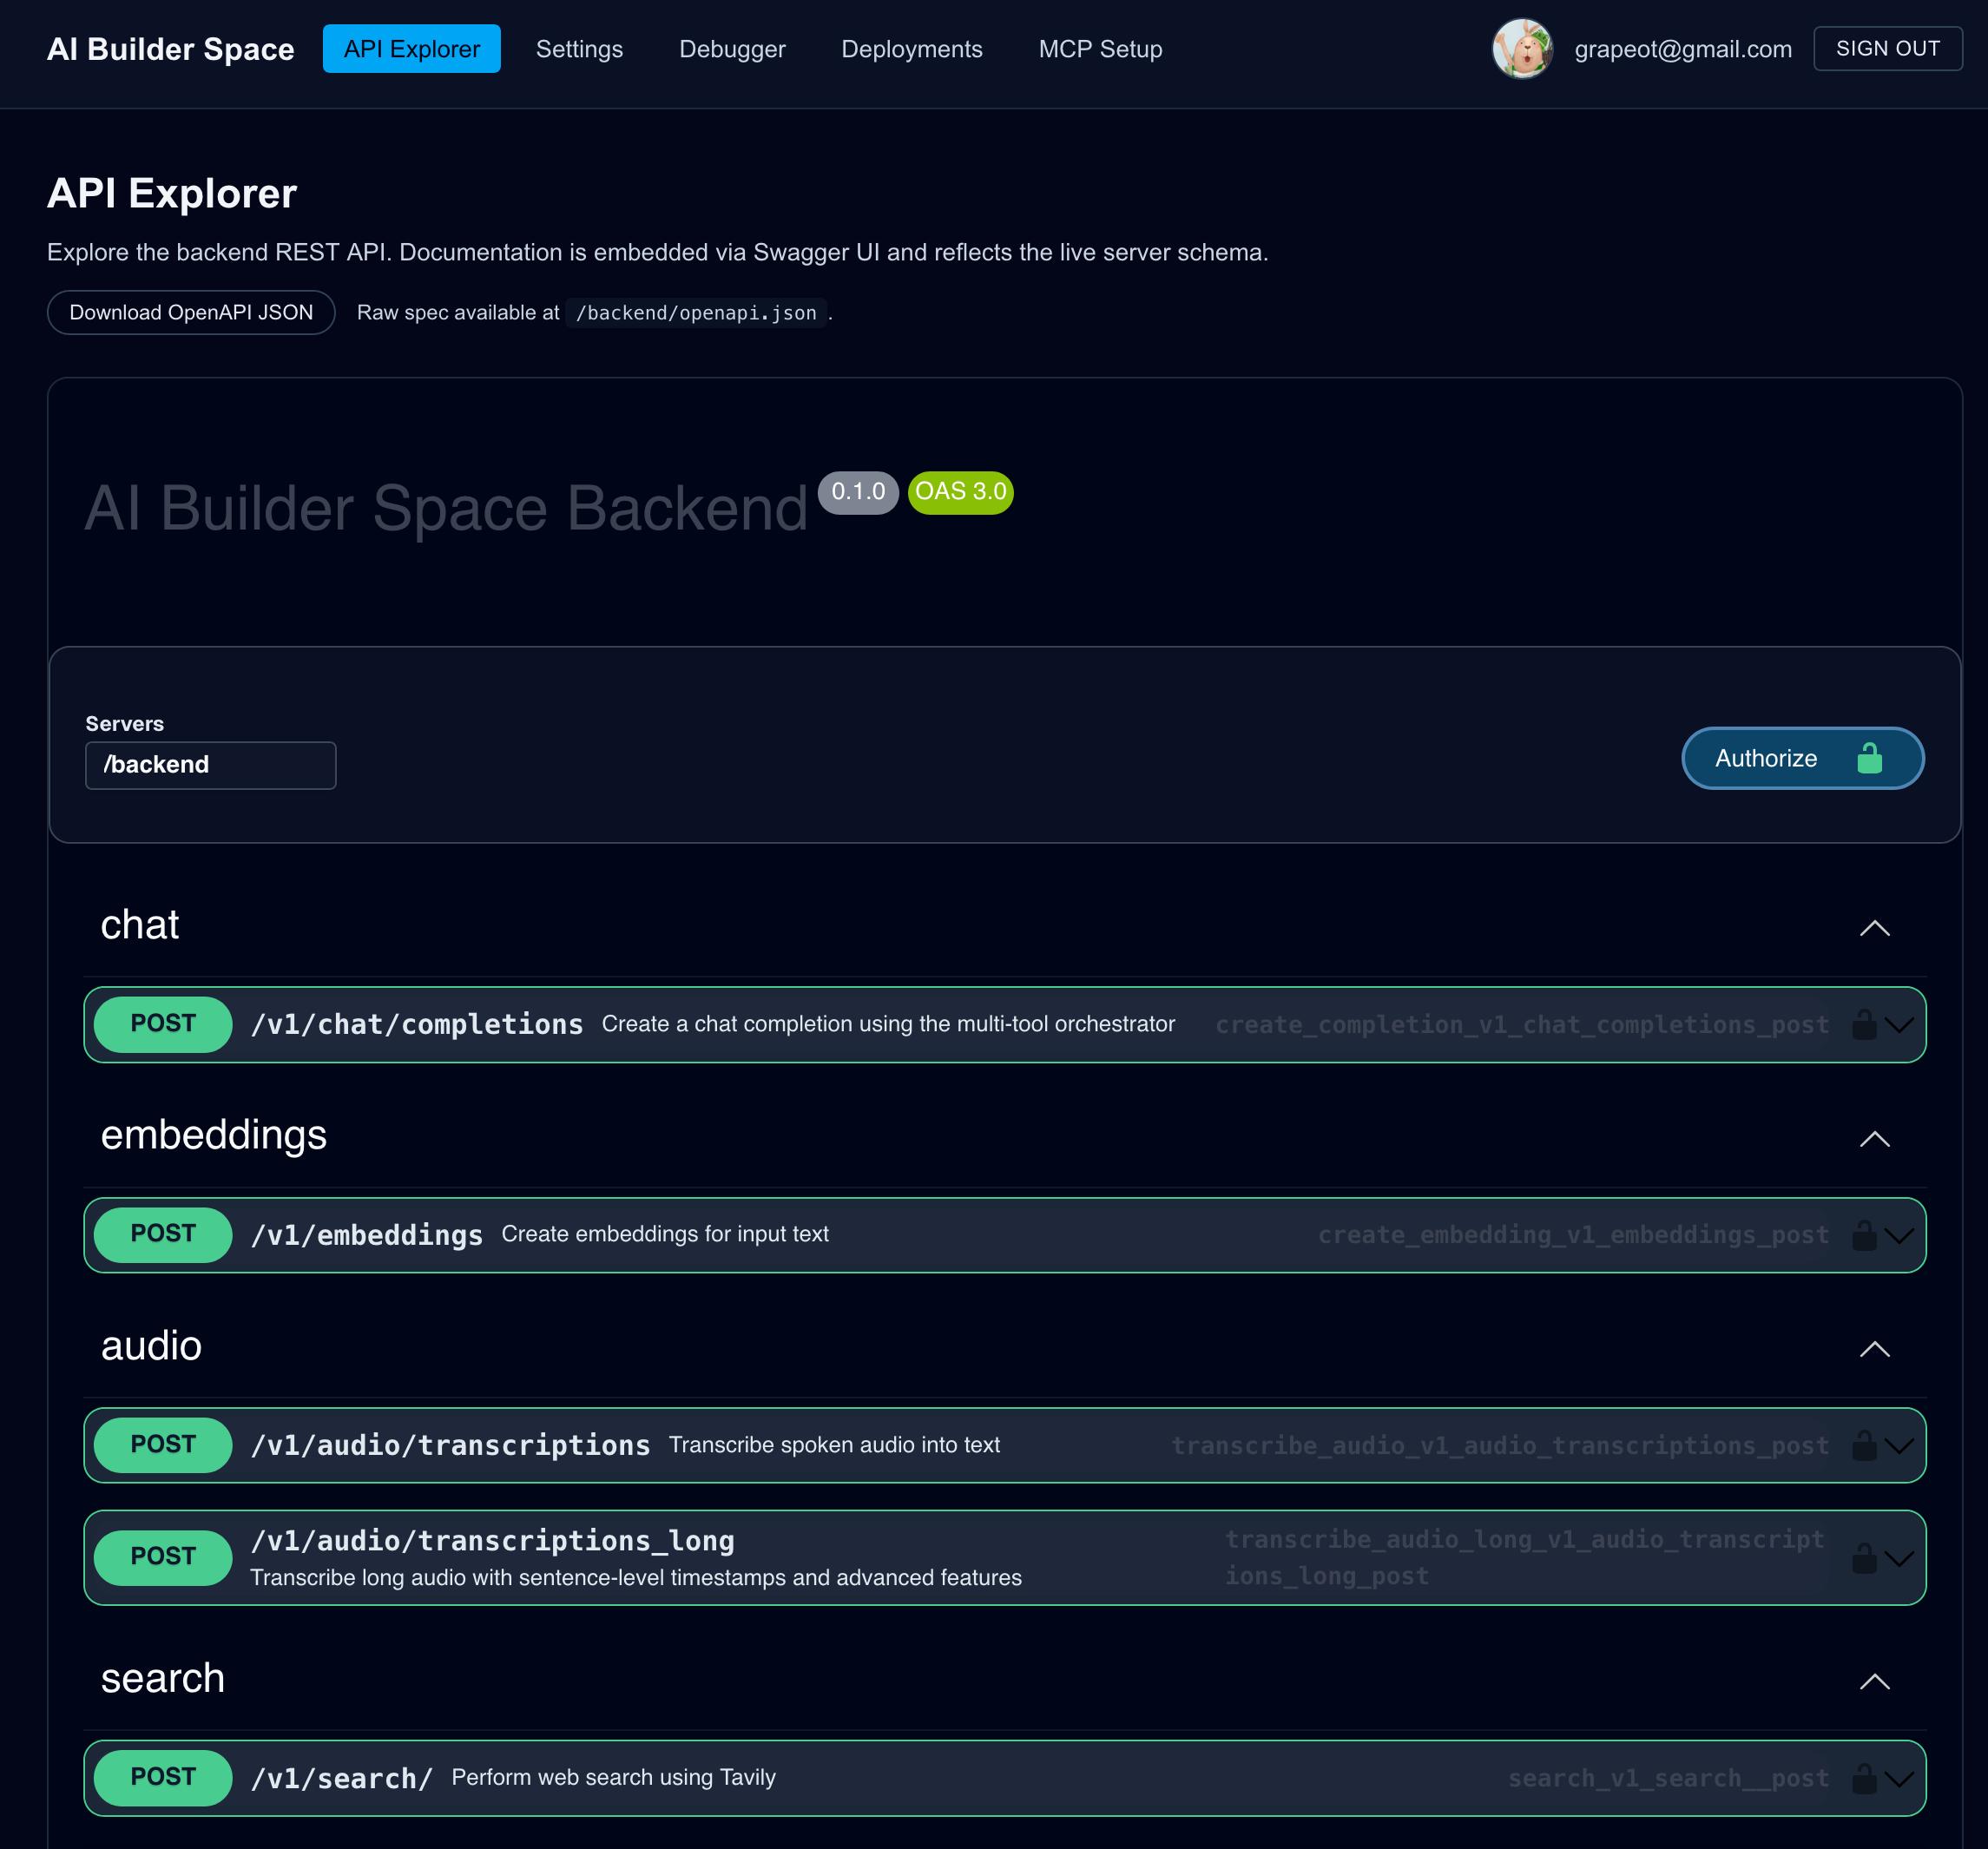Click the padlock icon inside the Authorize button
Image resolution: width=1988 pixels, height=1849 pixels.
coord(1869,758)
